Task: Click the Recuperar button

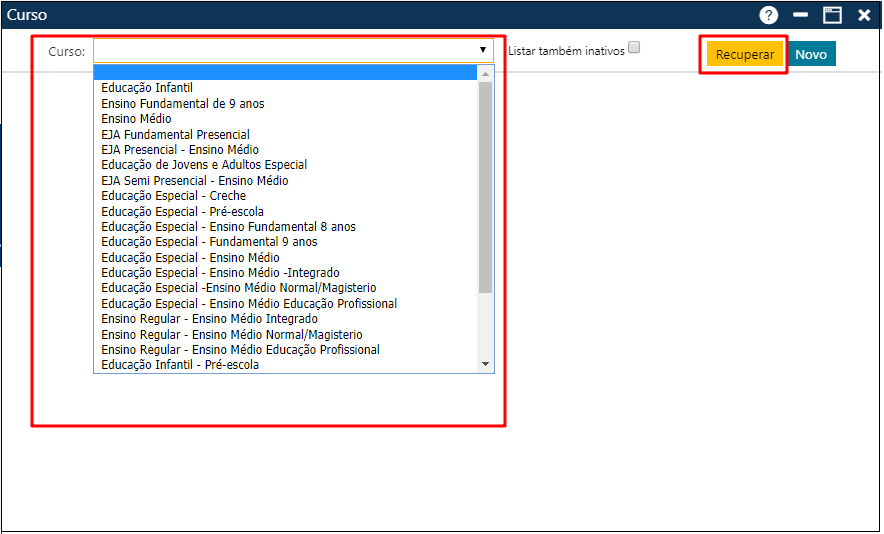Action: coord(745,55)
